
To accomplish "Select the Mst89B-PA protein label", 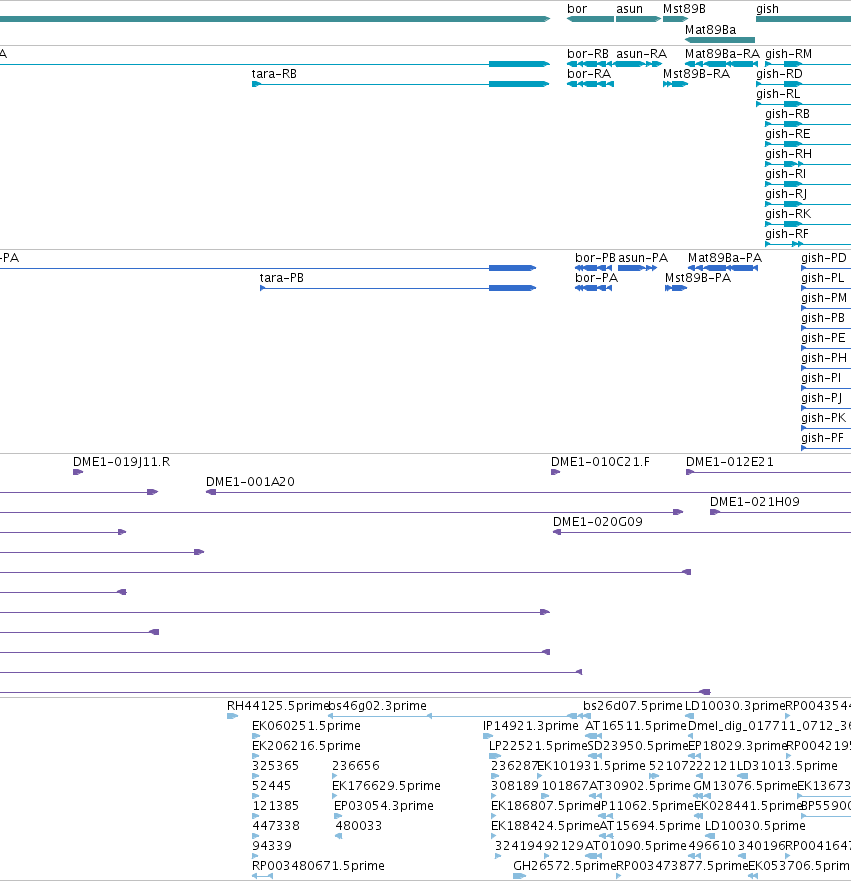I will coord(698,278).
